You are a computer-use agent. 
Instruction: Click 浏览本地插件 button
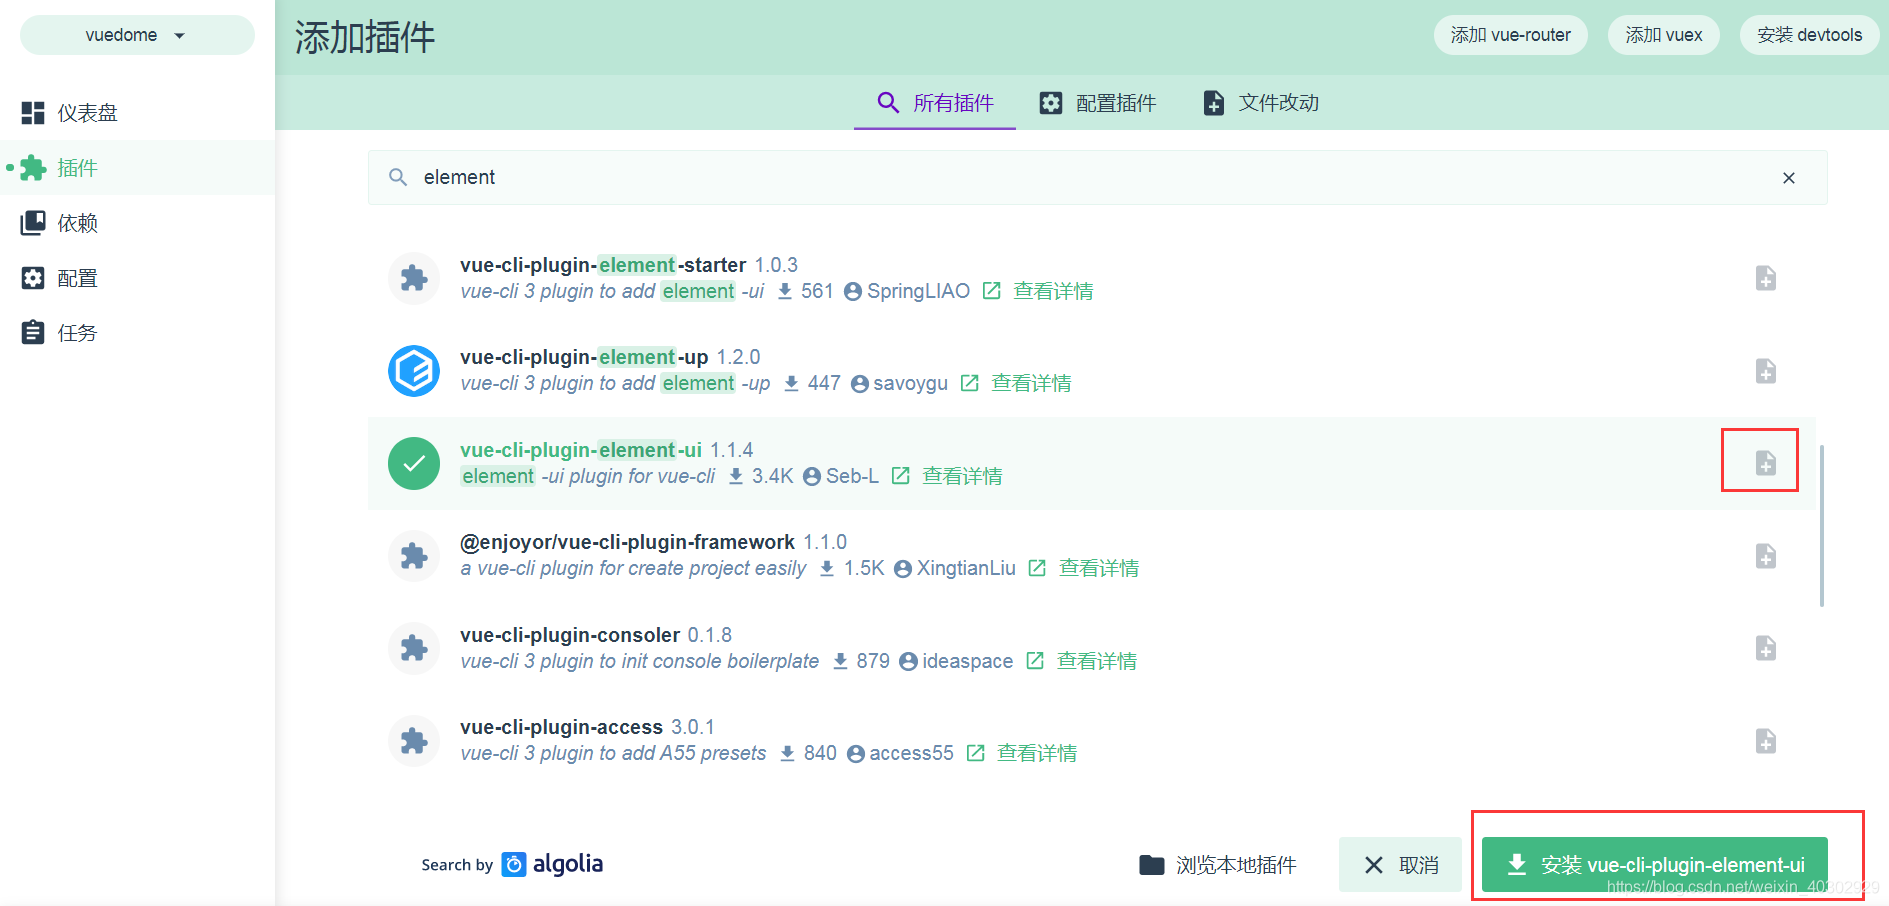tap(1217, 865)
